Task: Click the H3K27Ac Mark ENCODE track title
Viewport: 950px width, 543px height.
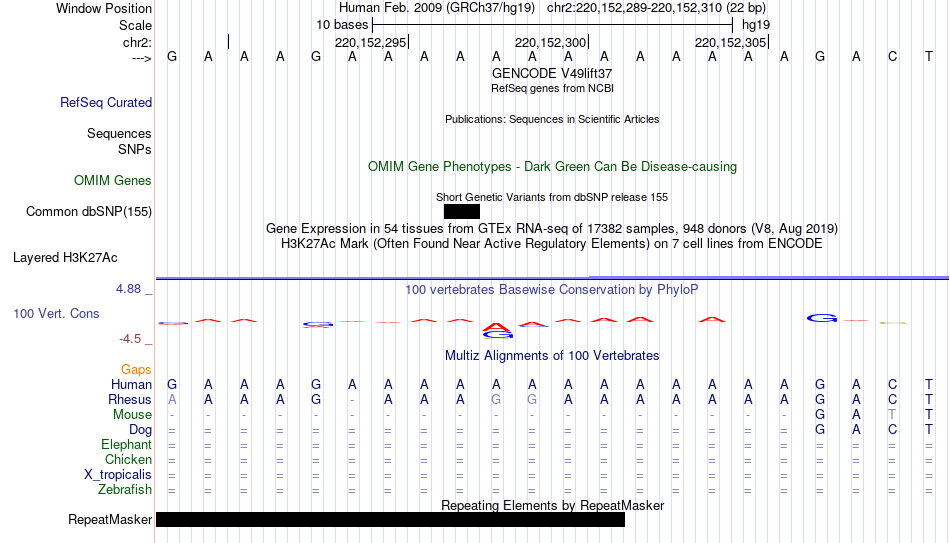Action: pyautogui.click(x=552, y=244)
